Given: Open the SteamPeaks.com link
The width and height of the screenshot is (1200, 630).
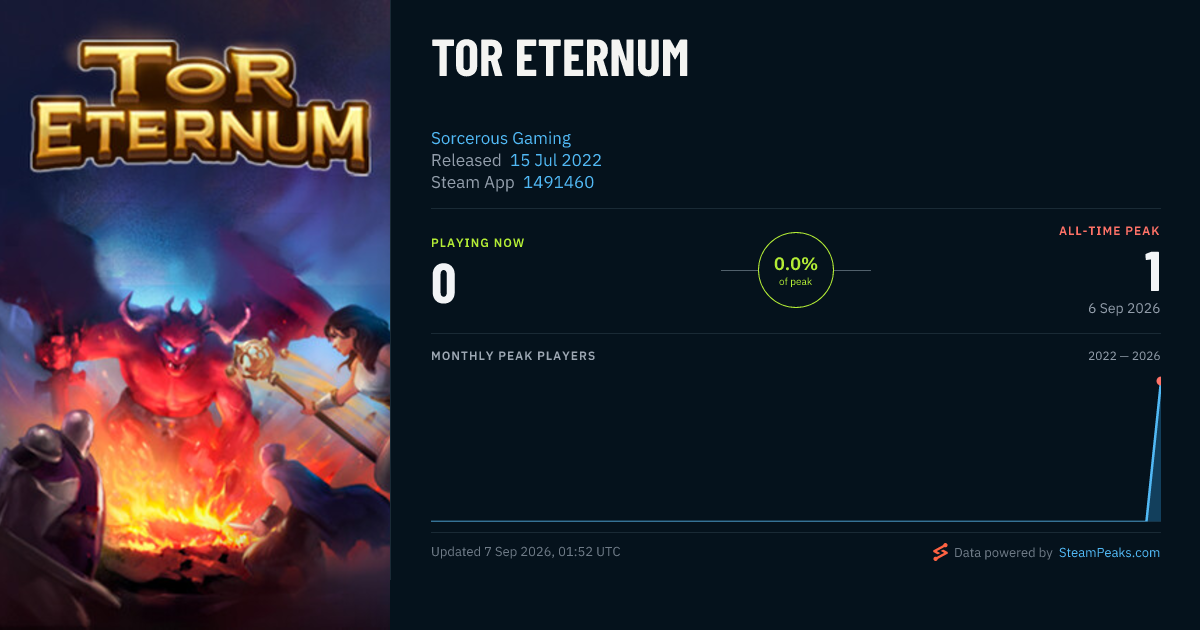Looking at the screenshot, I should (1109, 553).
